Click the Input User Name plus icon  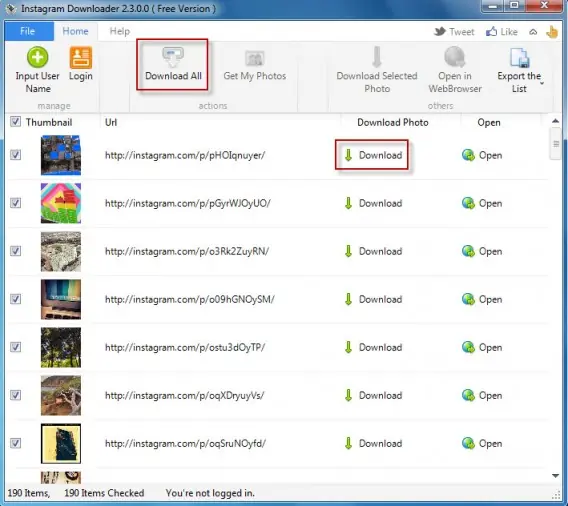37,57
